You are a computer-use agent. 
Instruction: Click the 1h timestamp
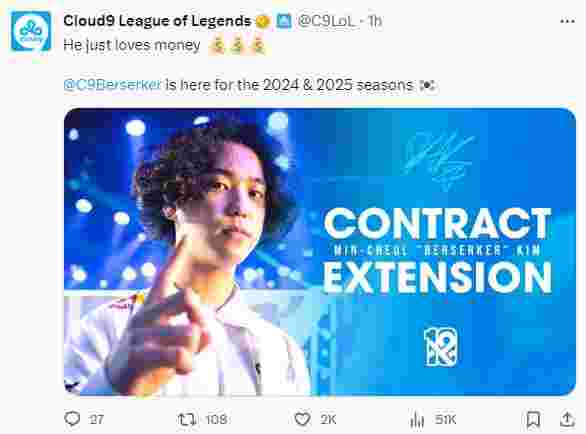[375, 21]
